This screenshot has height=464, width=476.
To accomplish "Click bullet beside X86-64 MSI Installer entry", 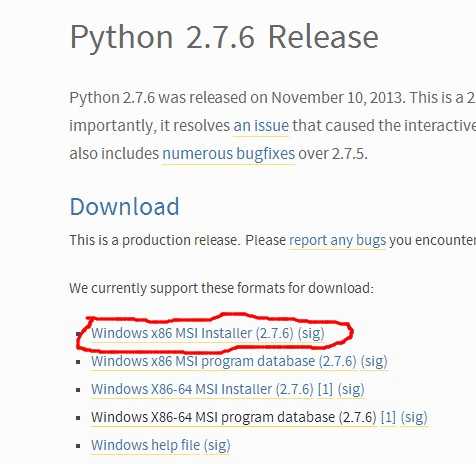I will (78, 390).
